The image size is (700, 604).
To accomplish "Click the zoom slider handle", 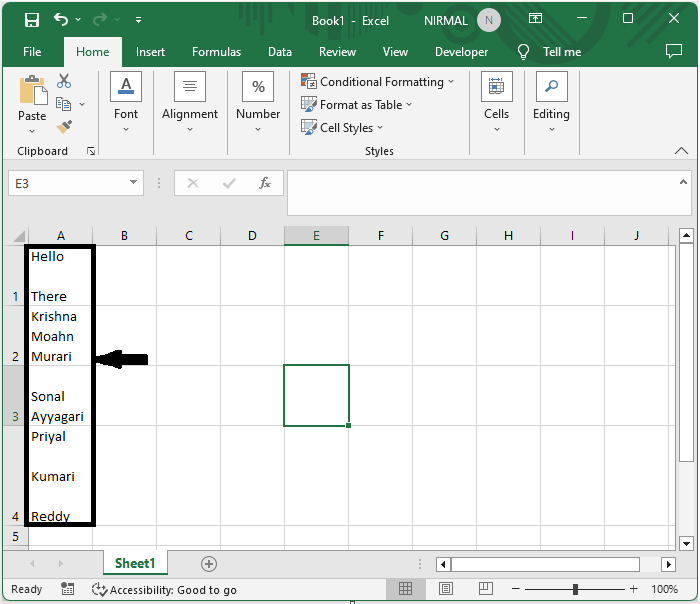I will (576, 589).
